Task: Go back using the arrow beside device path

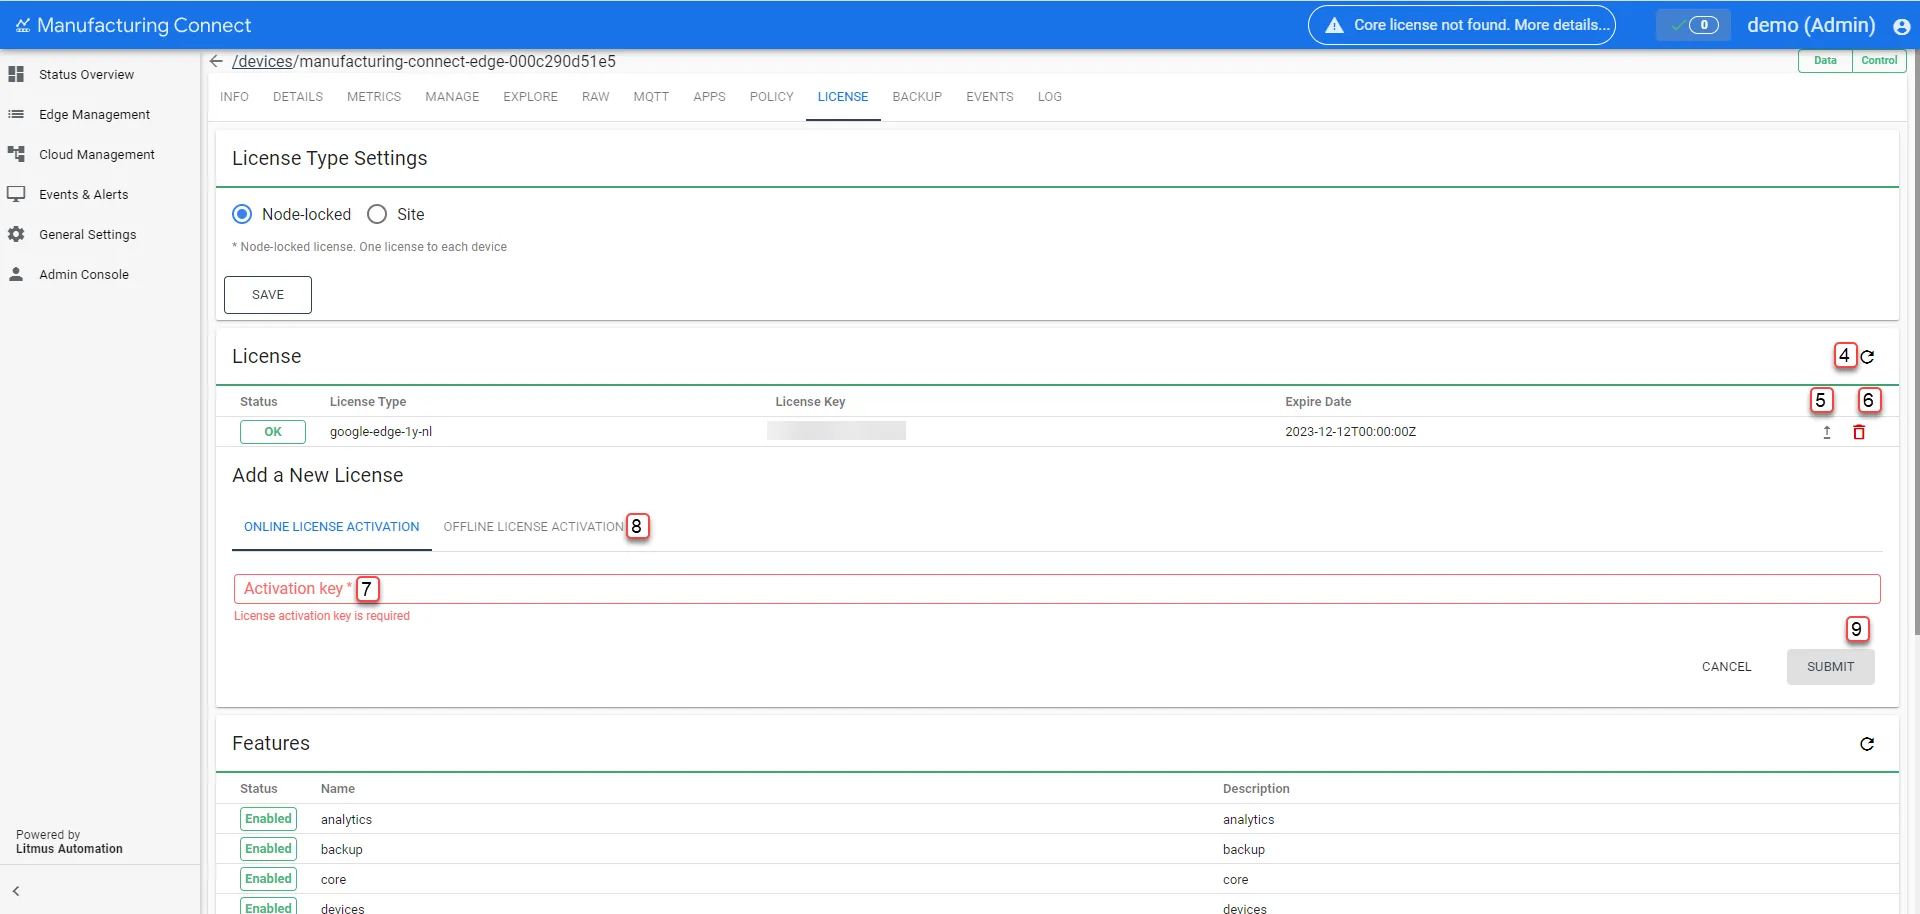Action: coord(216,61)
